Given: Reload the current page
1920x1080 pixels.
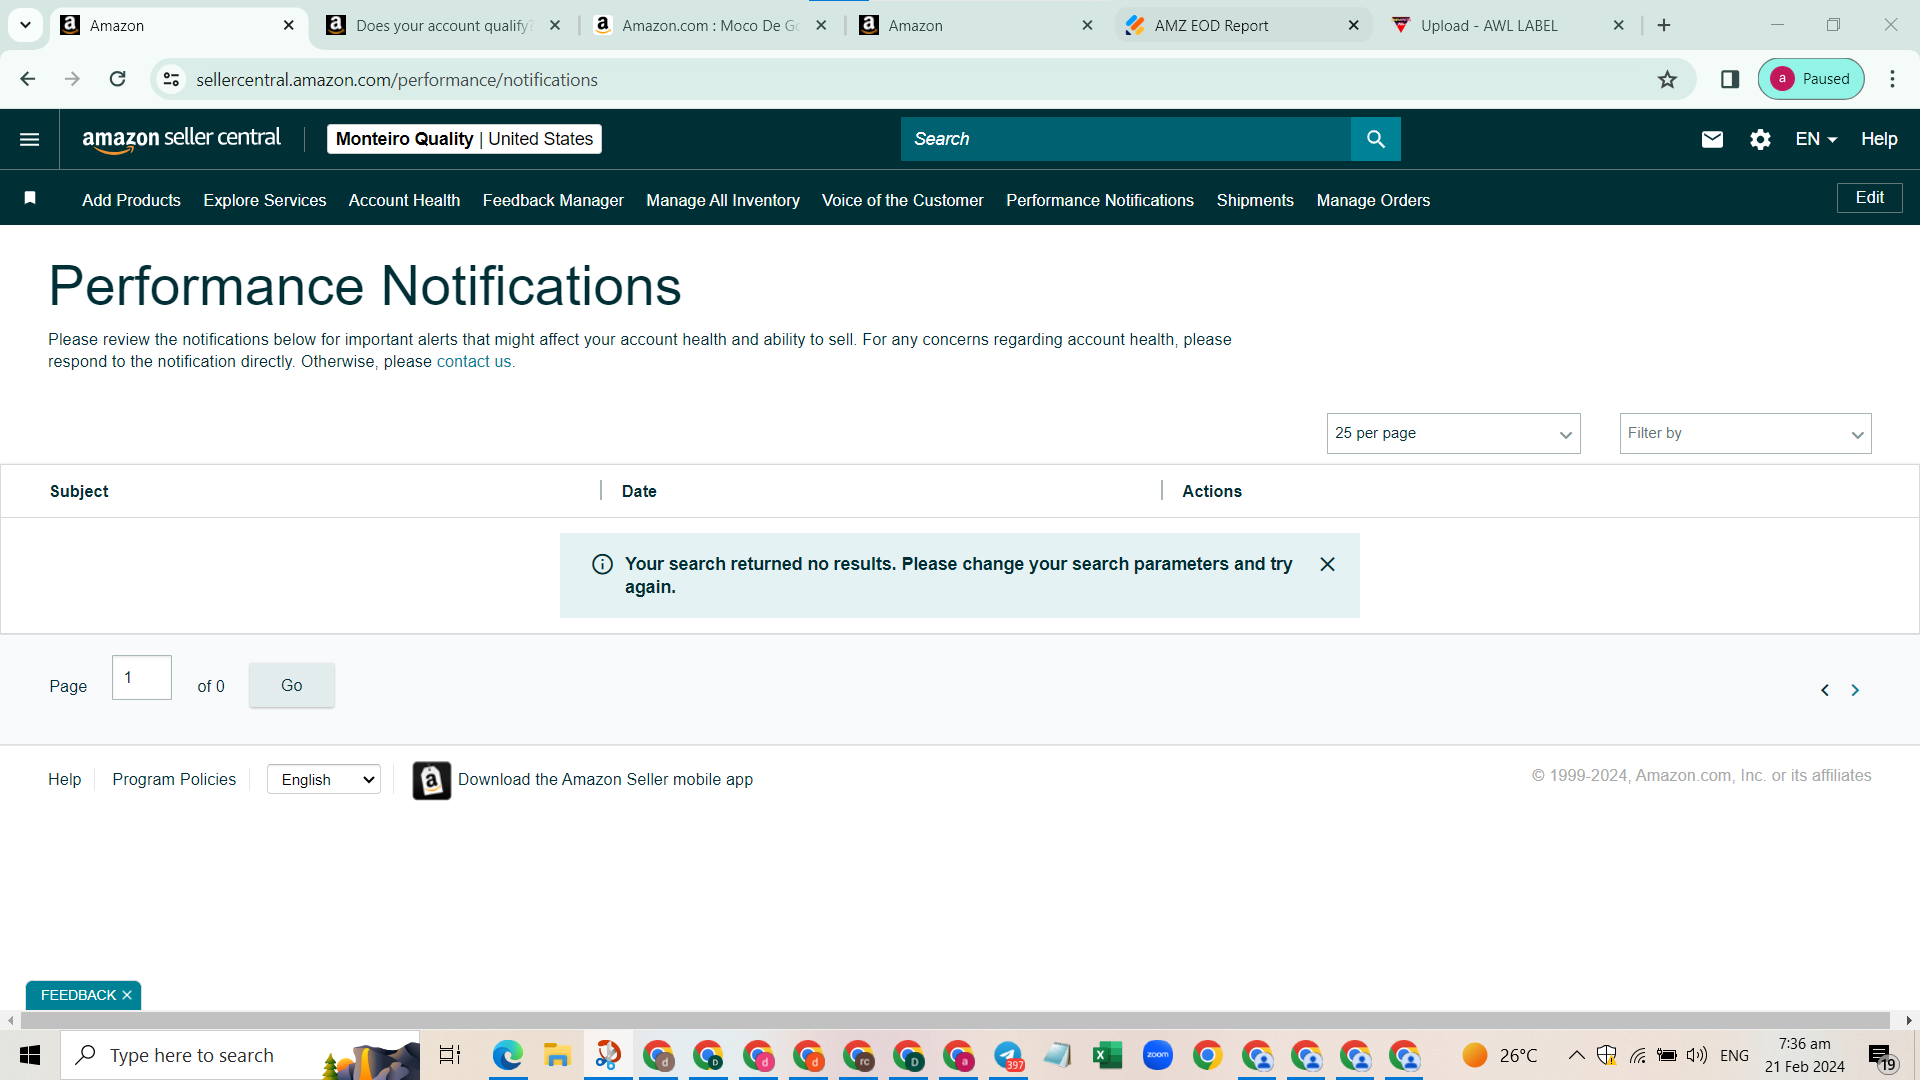Looking at the screenshot, I should (x=117, y=79).
